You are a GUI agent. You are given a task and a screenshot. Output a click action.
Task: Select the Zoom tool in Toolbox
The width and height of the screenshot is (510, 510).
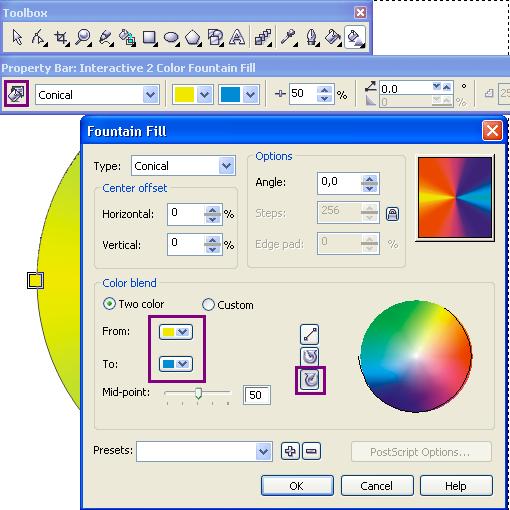83,37
